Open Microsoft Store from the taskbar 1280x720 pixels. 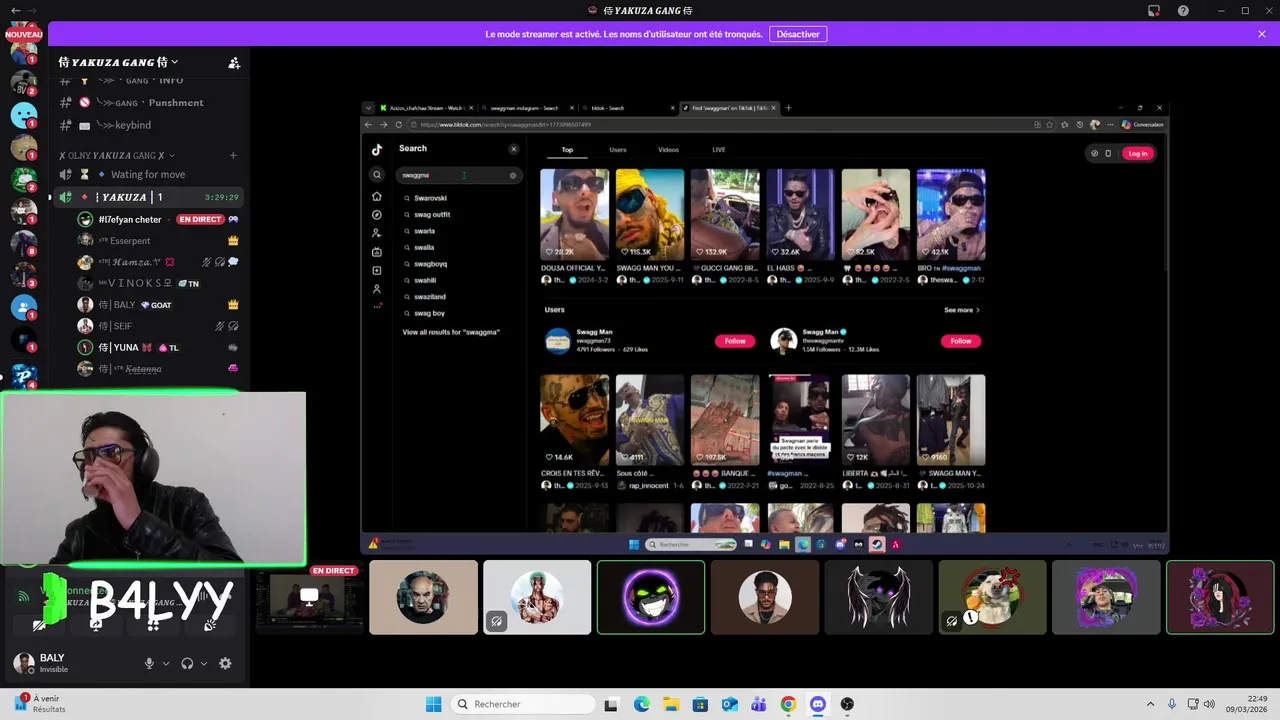pyautogui.click(x=700, y=704)
